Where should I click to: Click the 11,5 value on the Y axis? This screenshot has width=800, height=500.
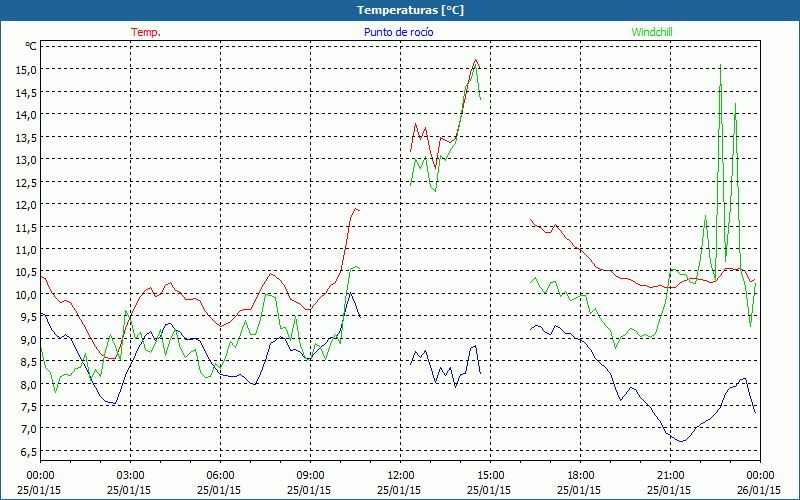pos(27,227)
